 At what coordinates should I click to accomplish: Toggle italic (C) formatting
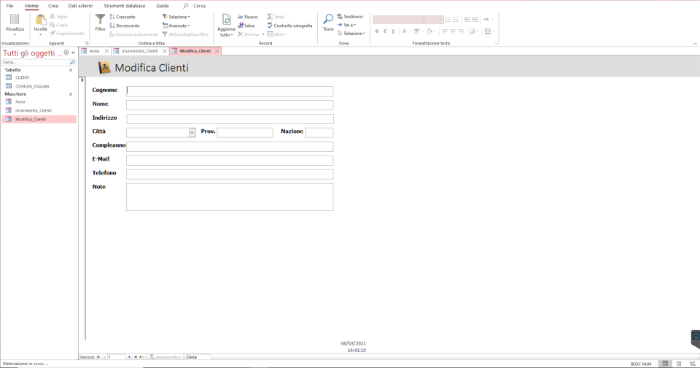tap(385, 31)
